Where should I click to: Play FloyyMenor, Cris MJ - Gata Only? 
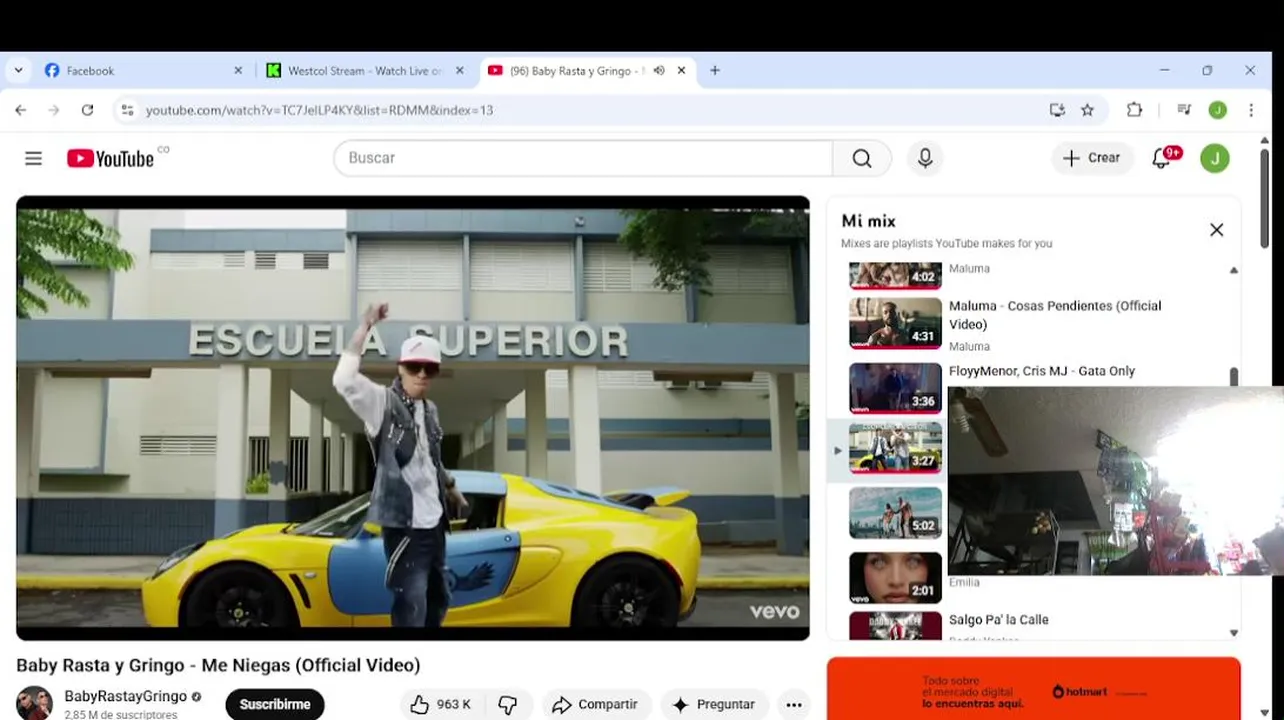1042,371
